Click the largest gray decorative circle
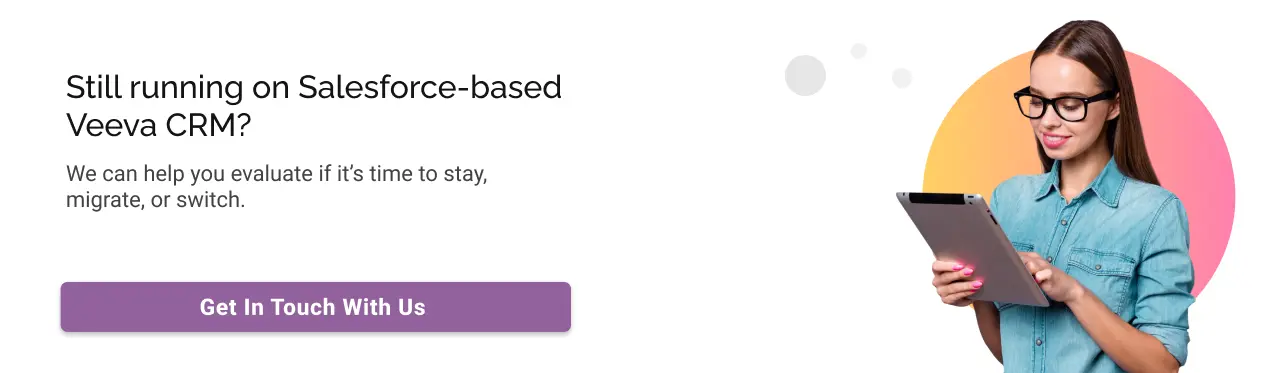1281x373 pixels. click(x=805, y=75)
